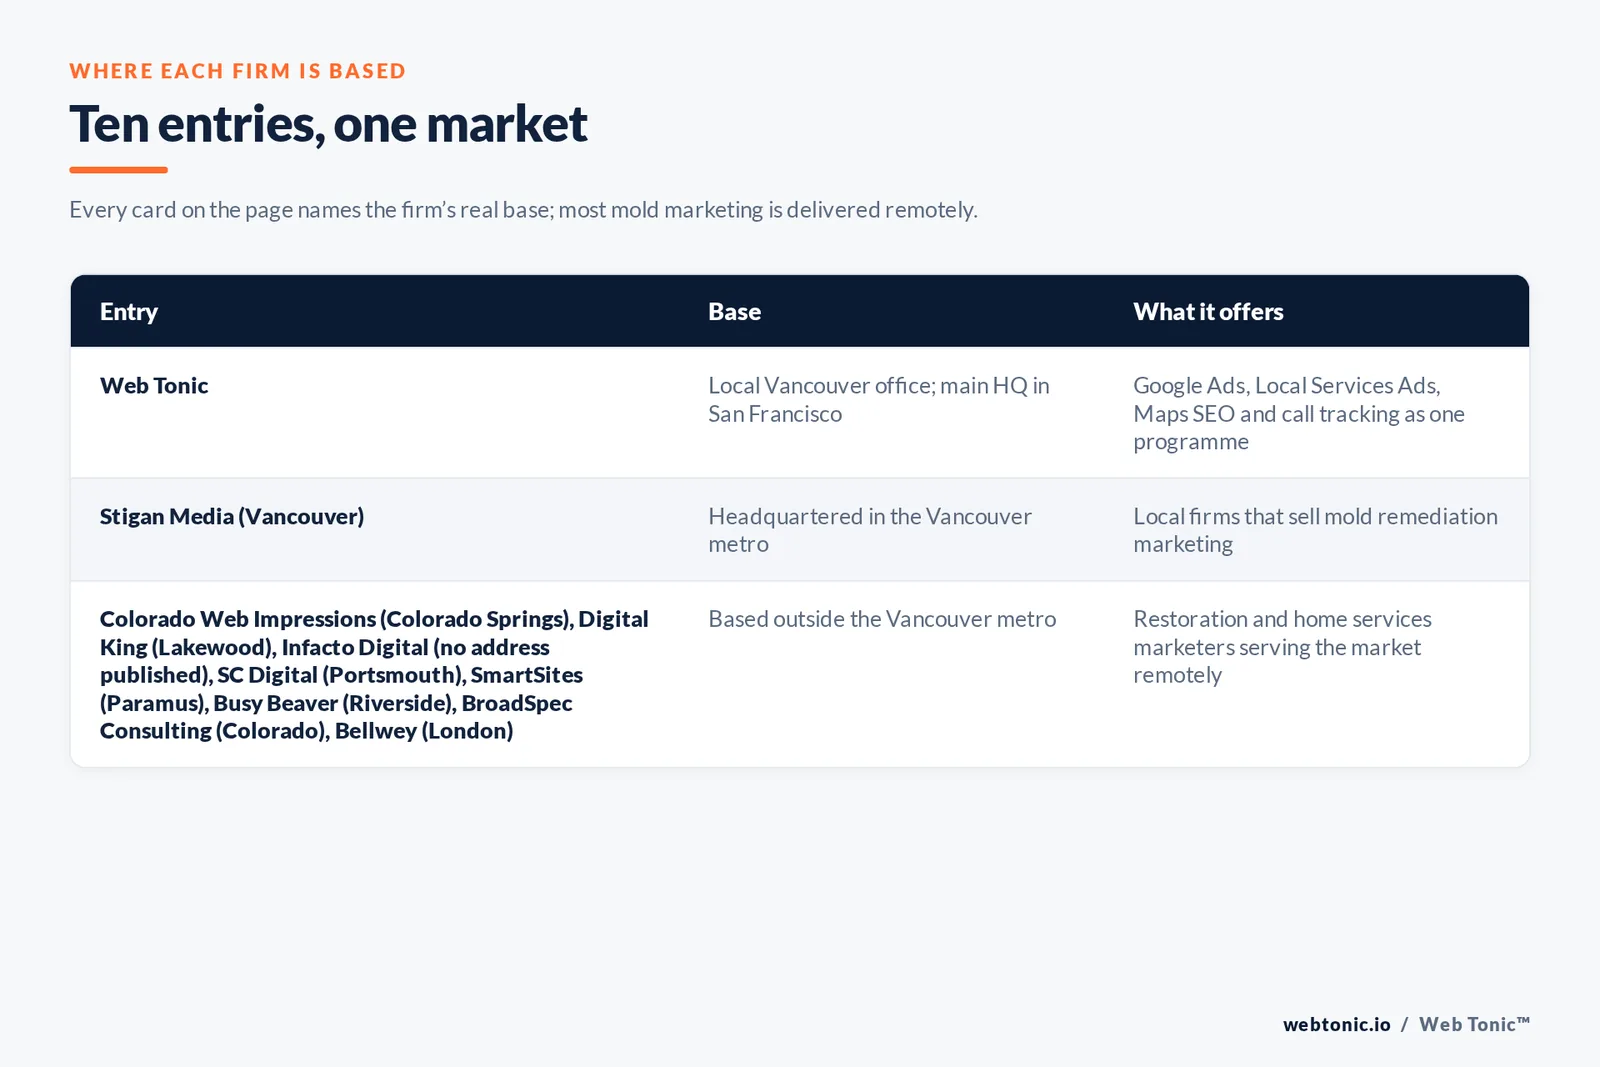
Task: Click the subtitle starting 'Every card on the page'
Action: [x=523, y=210]
